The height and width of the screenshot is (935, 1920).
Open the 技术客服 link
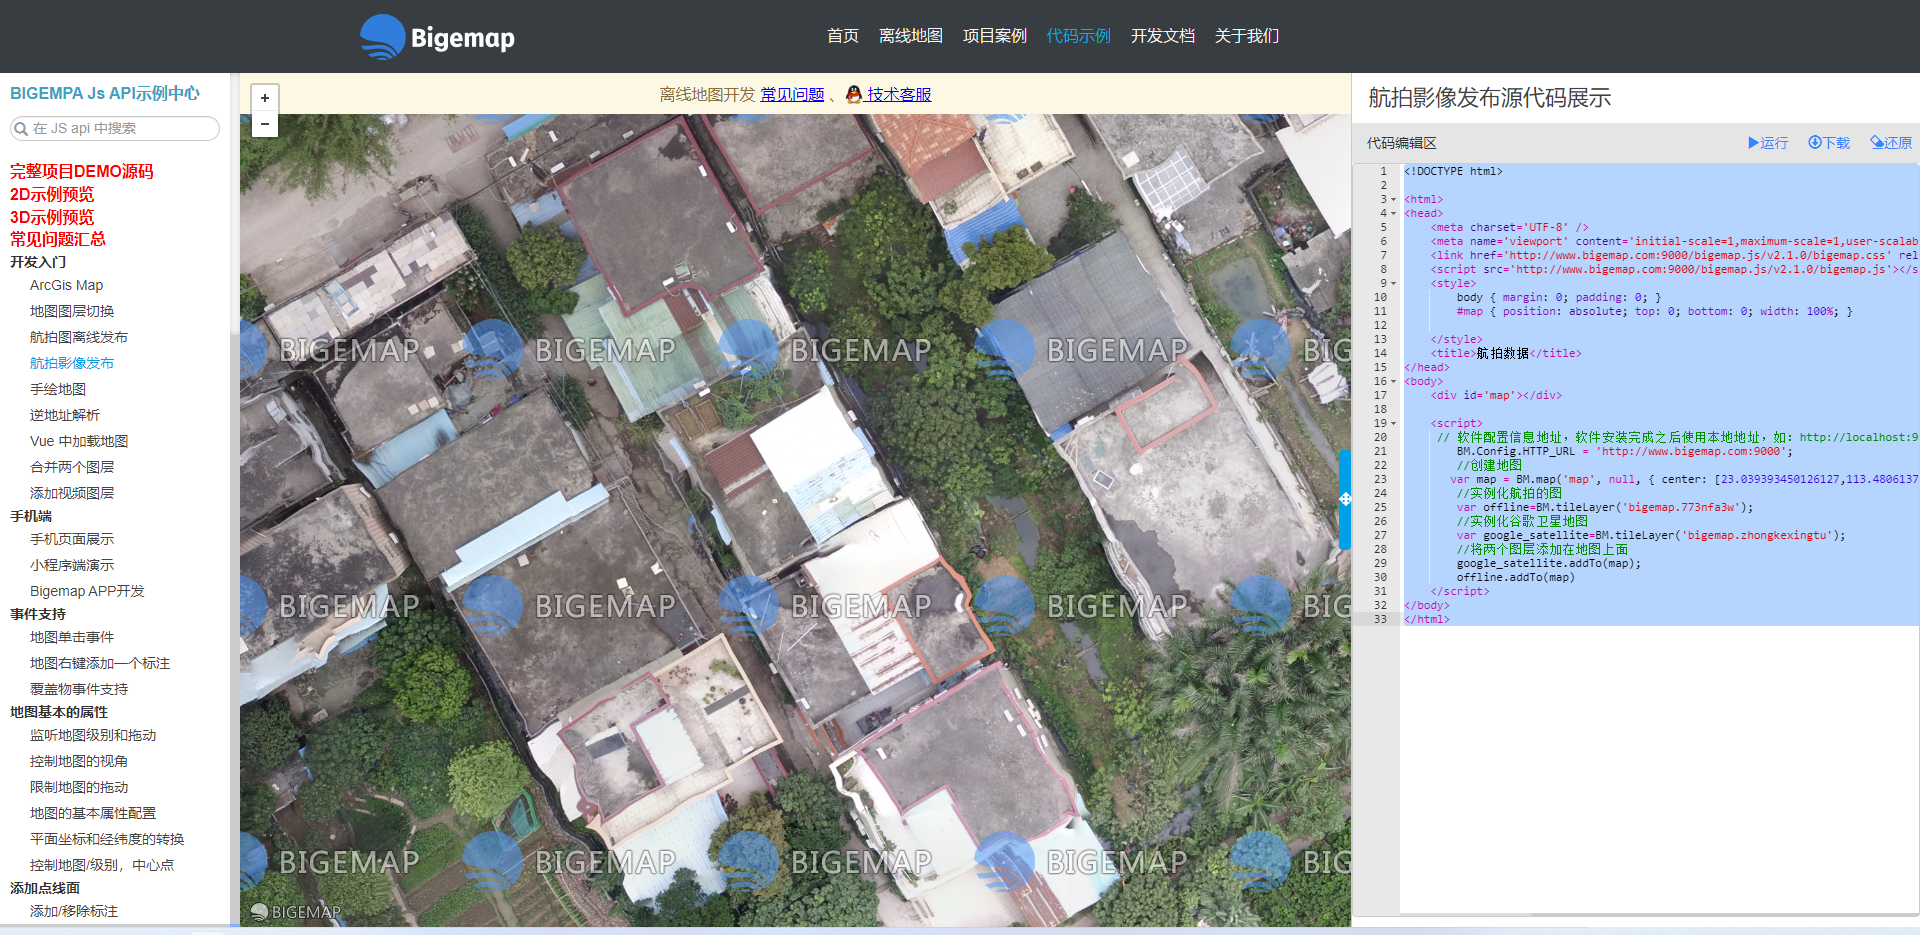coord(899,94)
